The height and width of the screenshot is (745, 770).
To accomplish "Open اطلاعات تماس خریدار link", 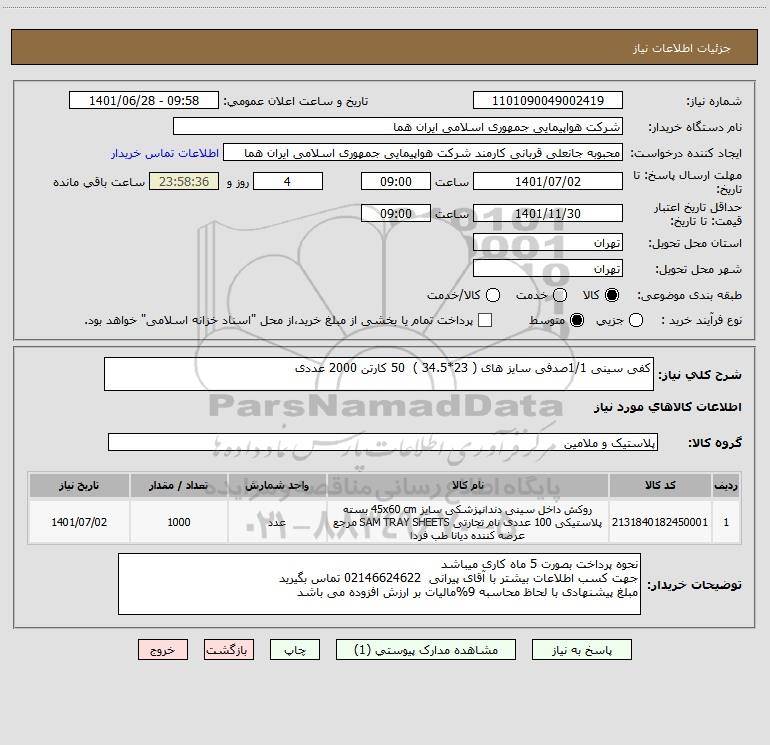I will (x=165, y=153).
